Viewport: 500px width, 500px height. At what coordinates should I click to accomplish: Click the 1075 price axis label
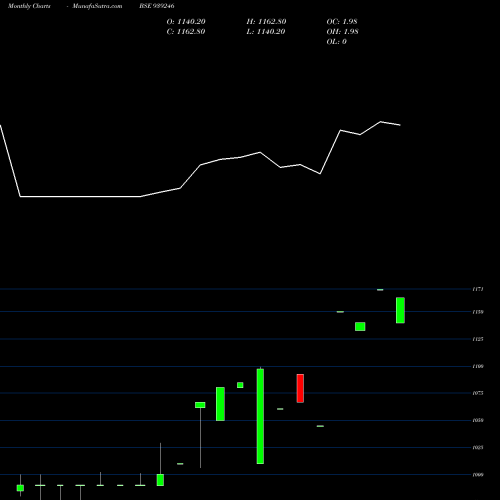coord(478,393)
